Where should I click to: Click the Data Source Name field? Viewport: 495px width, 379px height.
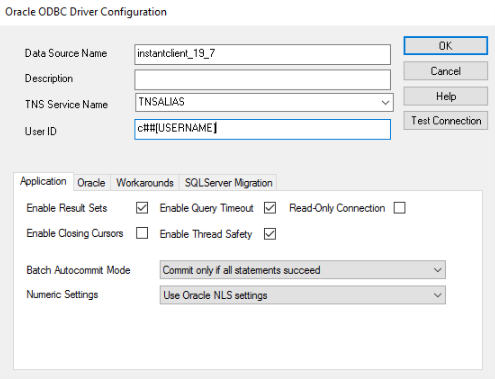[x=262, y=54]
